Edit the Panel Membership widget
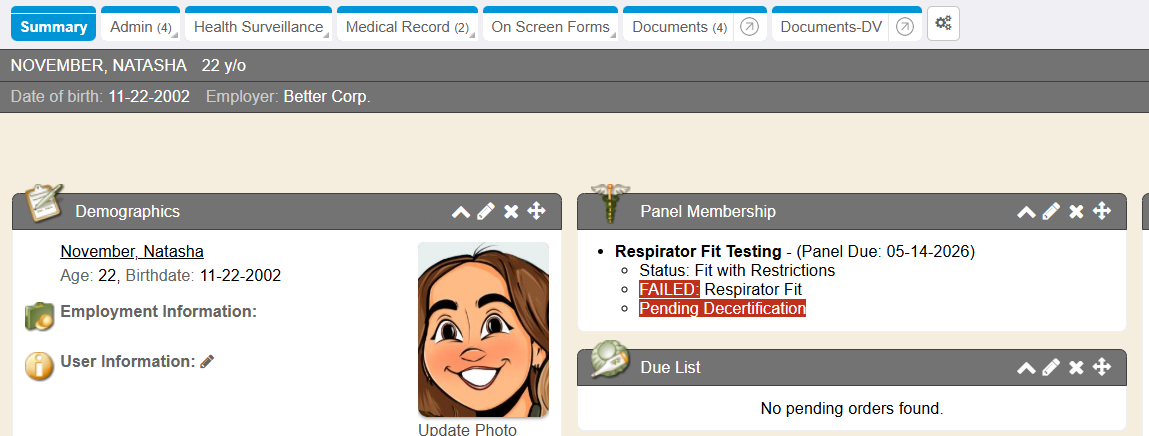The image size is (1149, 436). (1051, 211)
